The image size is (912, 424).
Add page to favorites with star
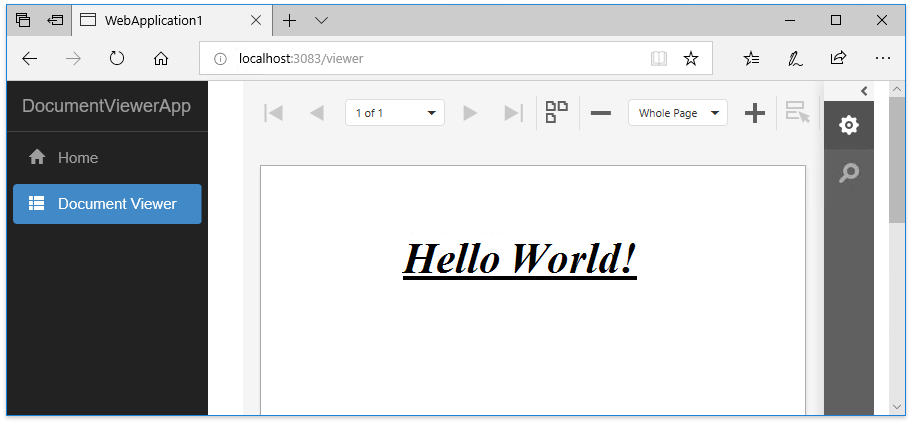point(691,59)
